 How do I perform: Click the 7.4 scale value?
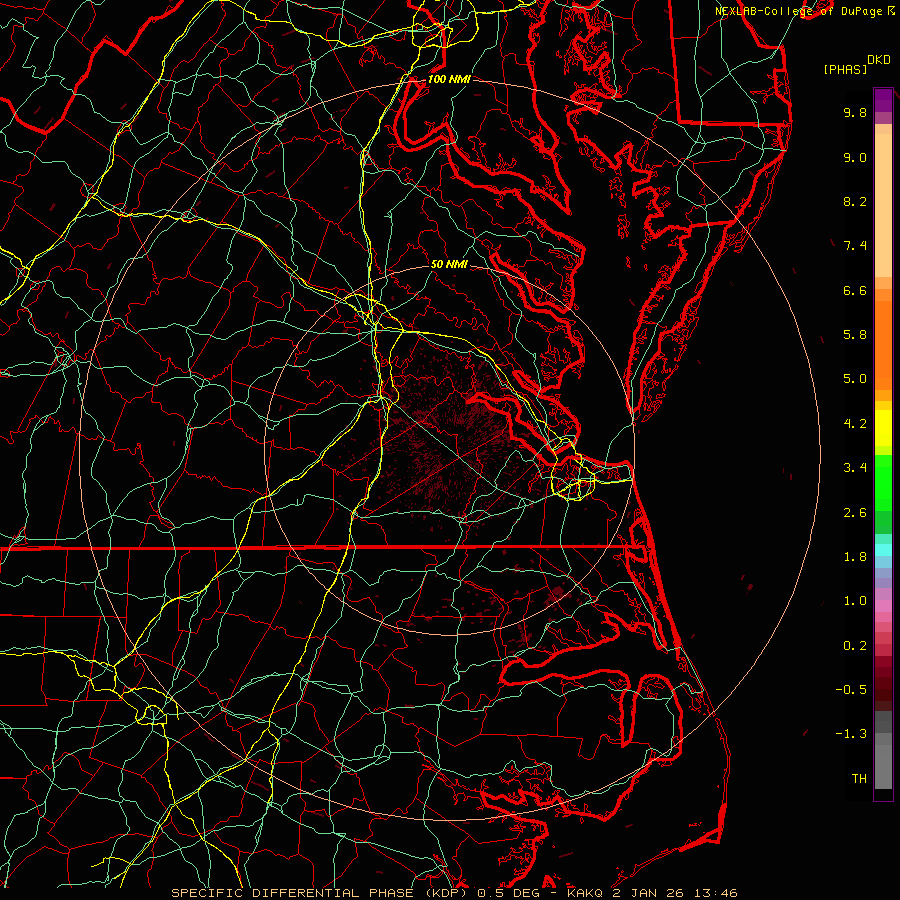855,246
